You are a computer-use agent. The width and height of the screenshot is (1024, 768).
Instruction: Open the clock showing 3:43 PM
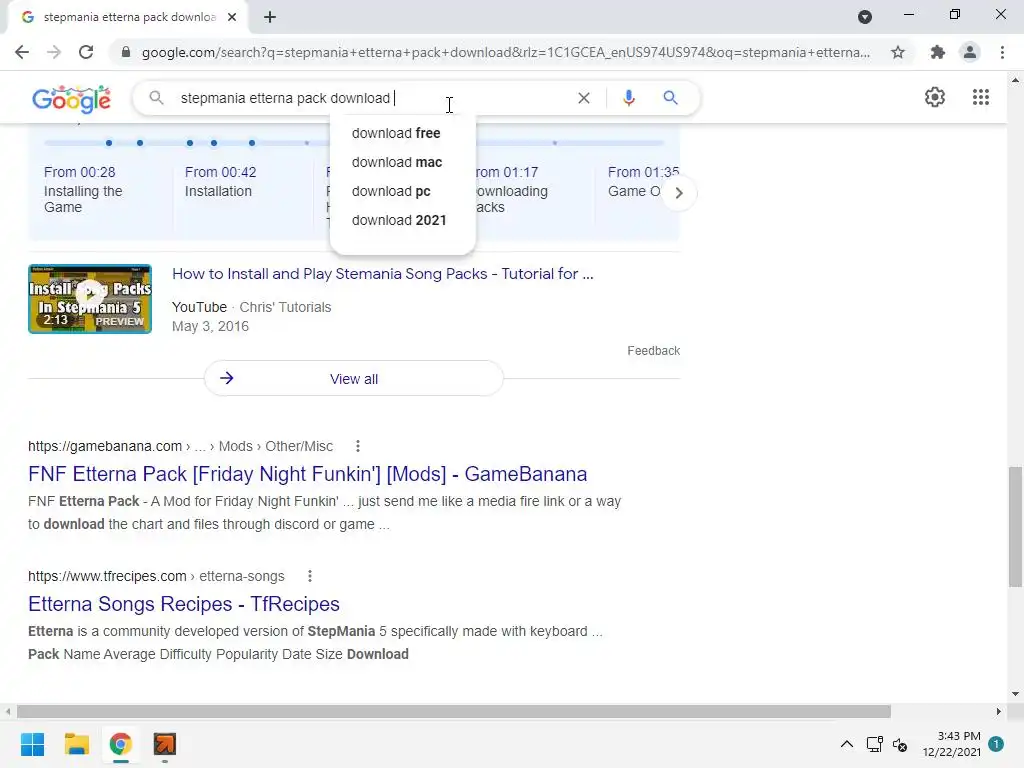[x=952, y=744]
